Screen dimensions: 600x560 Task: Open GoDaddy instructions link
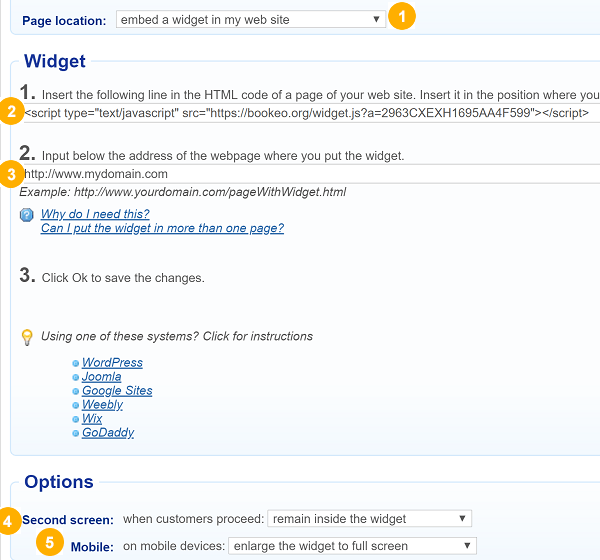(108, 433)
